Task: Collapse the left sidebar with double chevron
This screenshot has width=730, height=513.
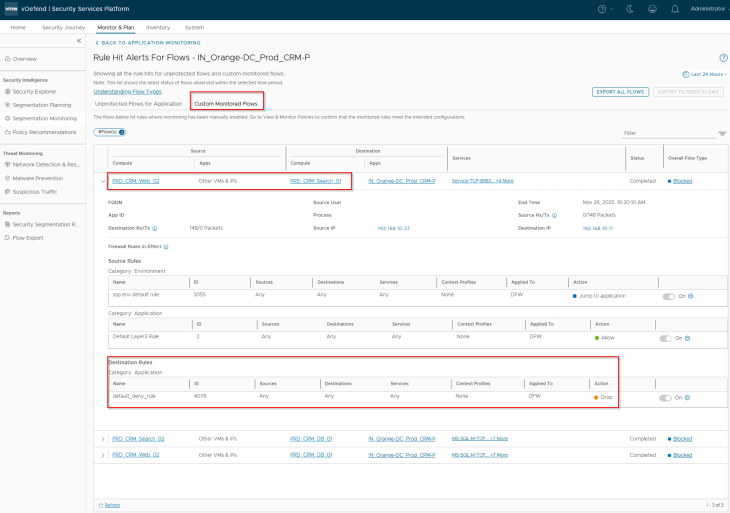Action: pyautogui.click(x=79, y=41)
